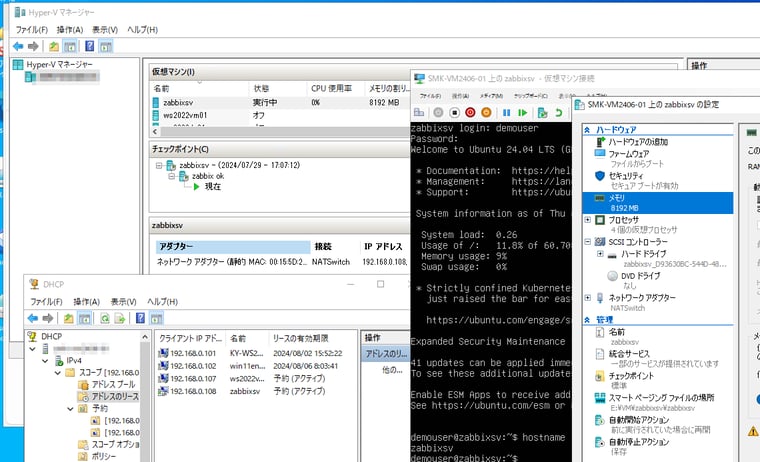Pause the zabbixsv virtual machine

pos(507,112)
